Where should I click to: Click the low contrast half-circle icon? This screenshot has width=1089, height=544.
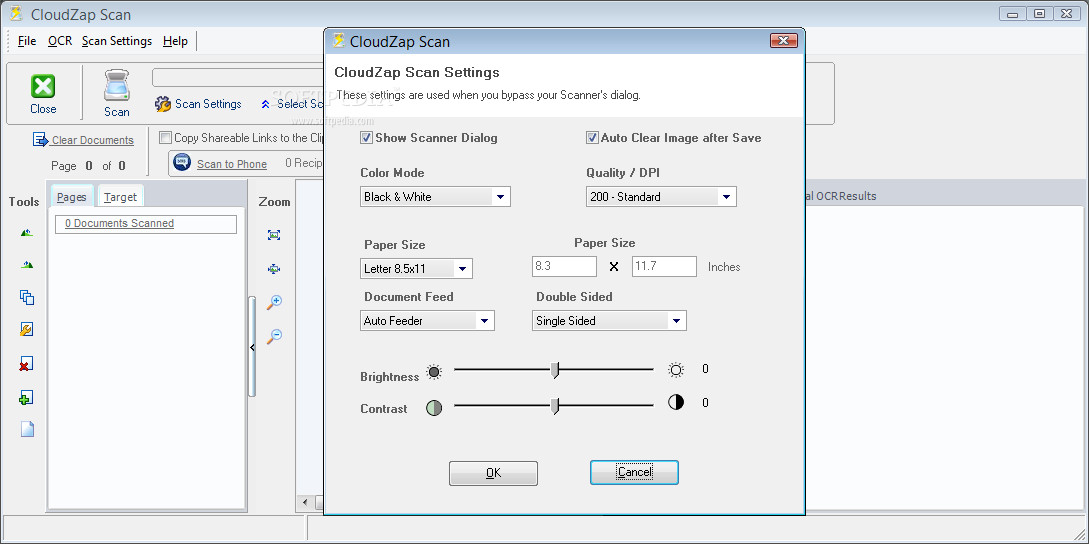coord(434,408)
